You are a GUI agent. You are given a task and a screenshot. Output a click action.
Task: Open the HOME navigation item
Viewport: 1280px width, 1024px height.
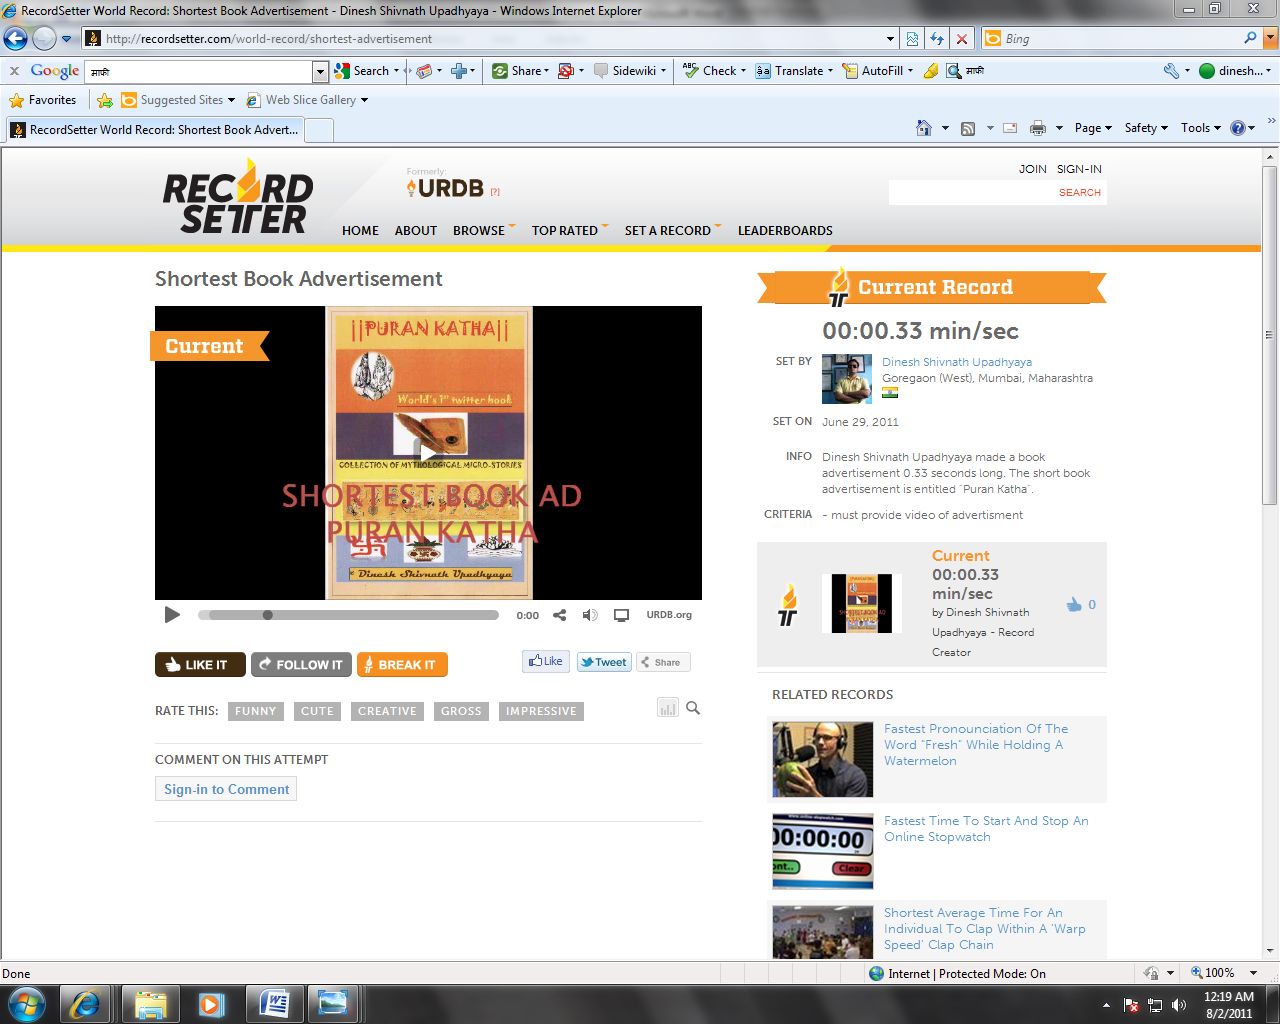360,230
